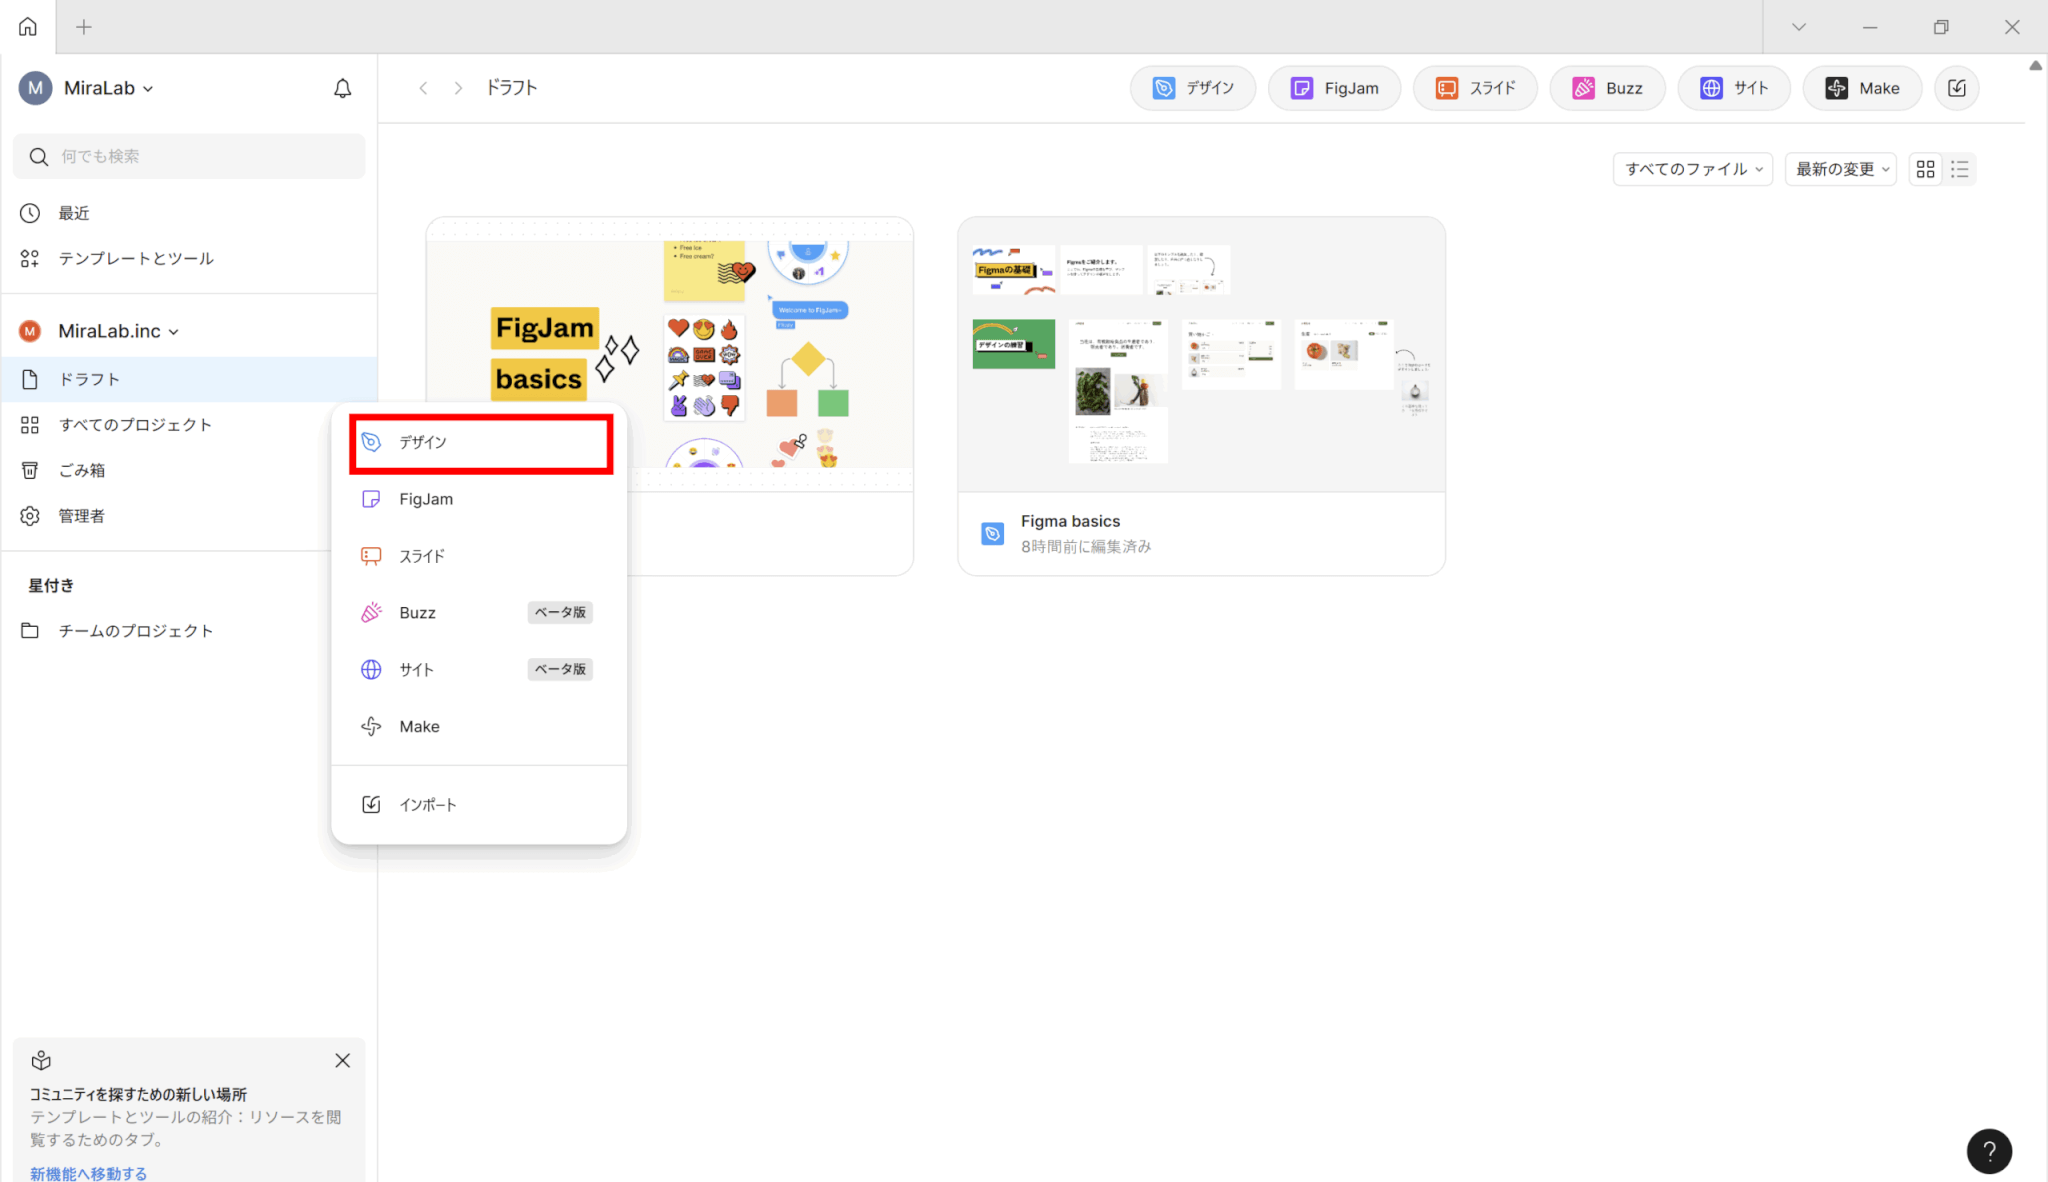Open Figma basics file thumbnail
2048x1182 pixels.
click(1201, 355)
